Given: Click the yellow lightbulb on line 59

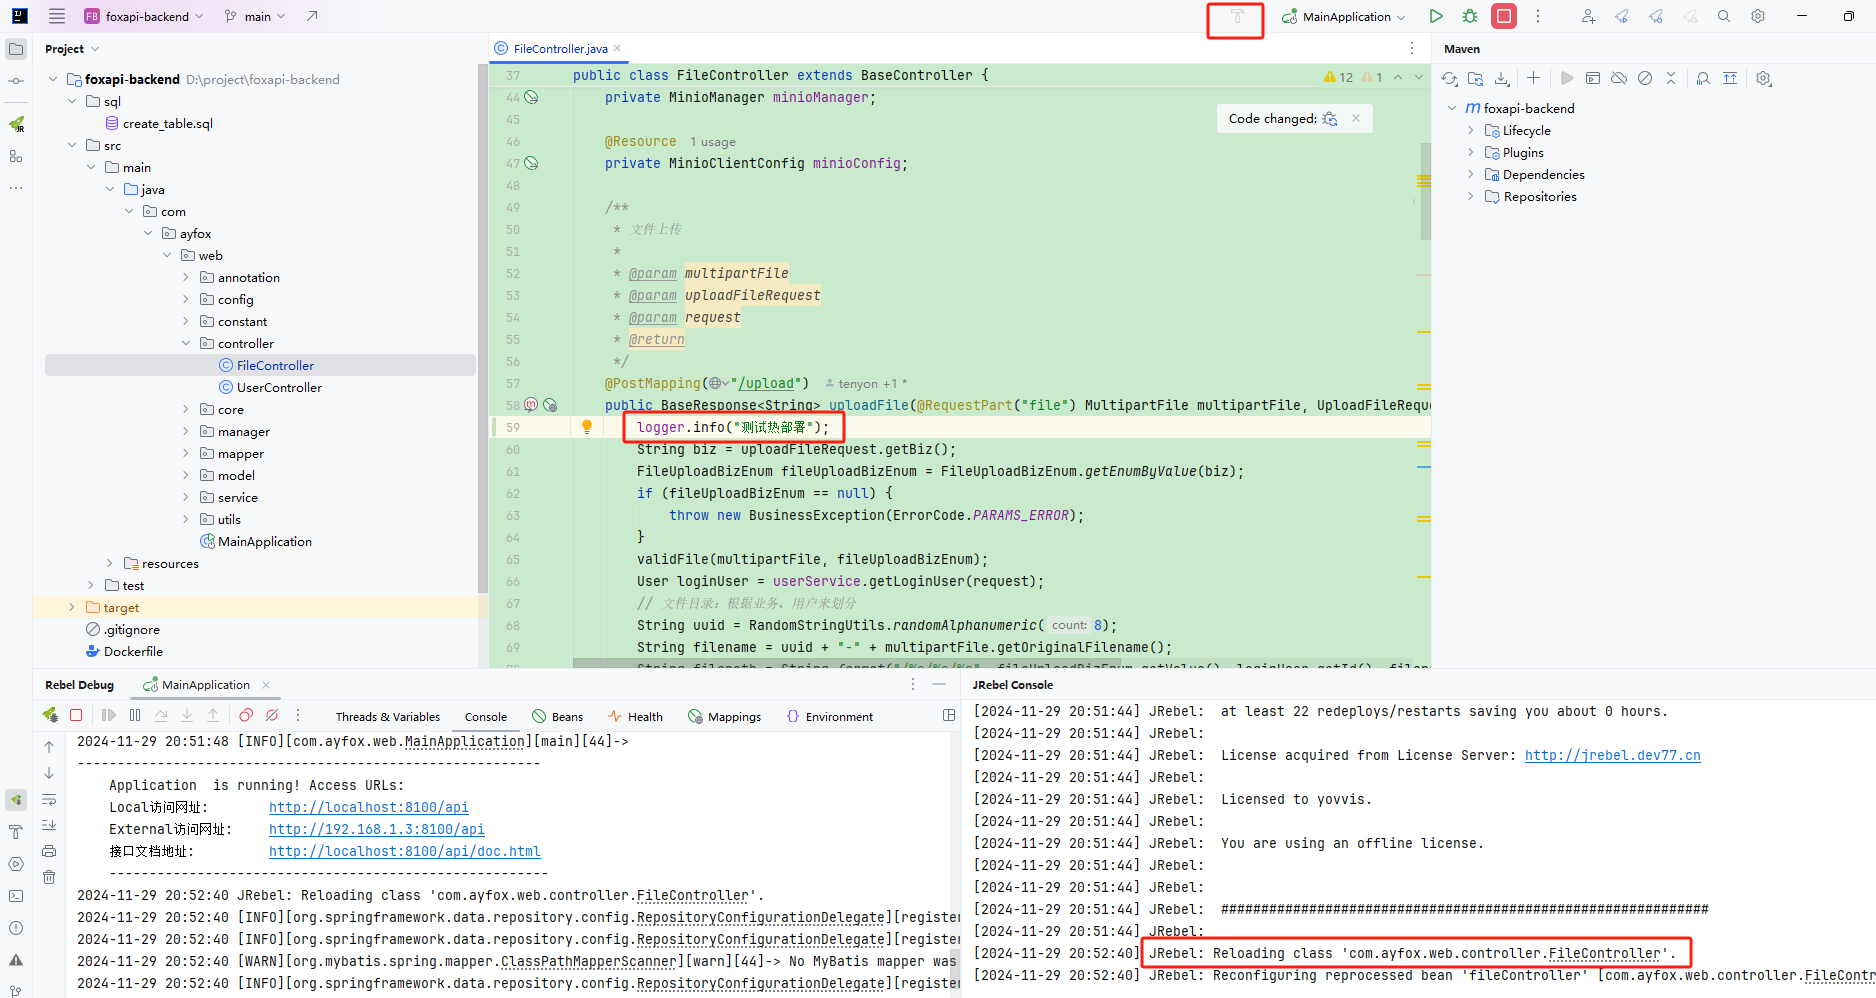Looking at the screenshot, I should click(x=587, y=427).
